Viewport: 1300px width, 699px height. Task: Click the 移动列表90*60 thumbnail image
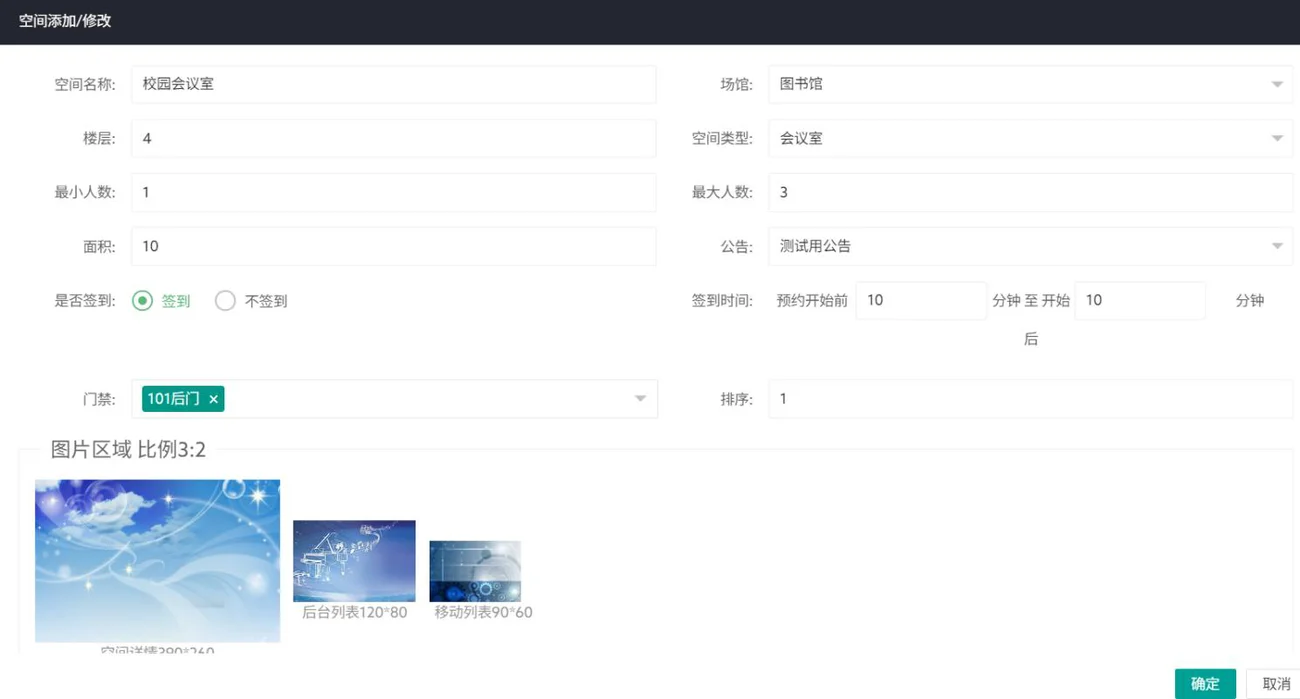click(475, 571)
